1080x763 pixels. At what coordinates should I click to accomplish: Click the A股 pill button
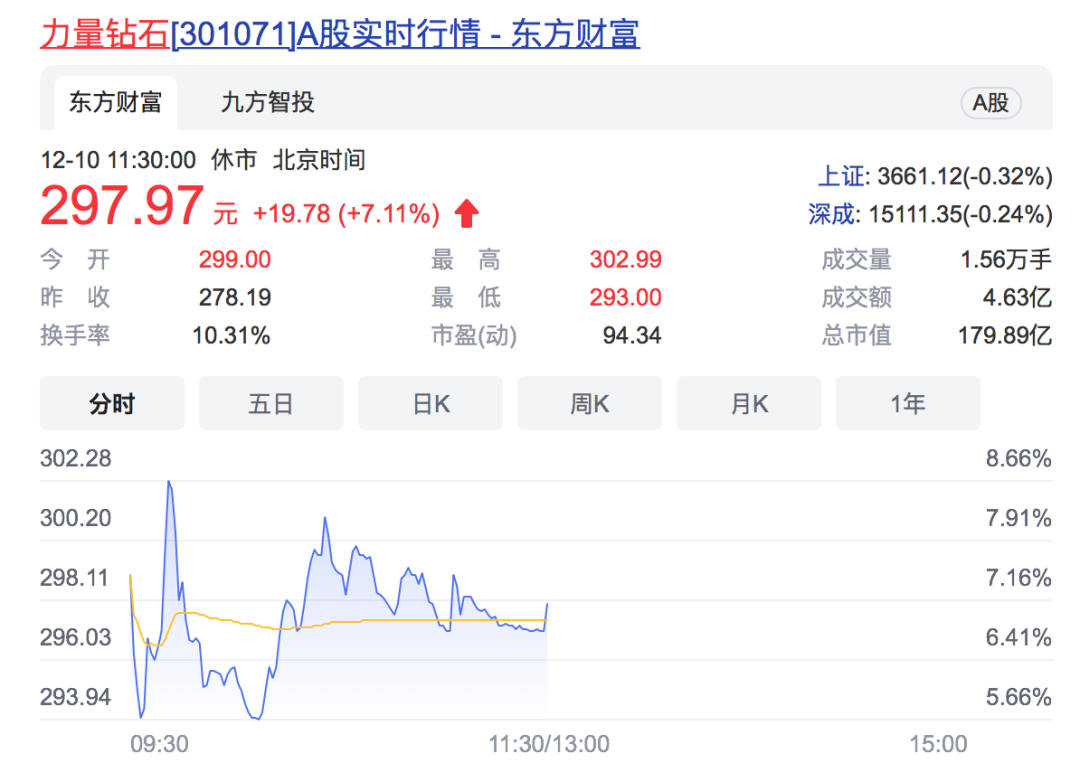point(990,103)
